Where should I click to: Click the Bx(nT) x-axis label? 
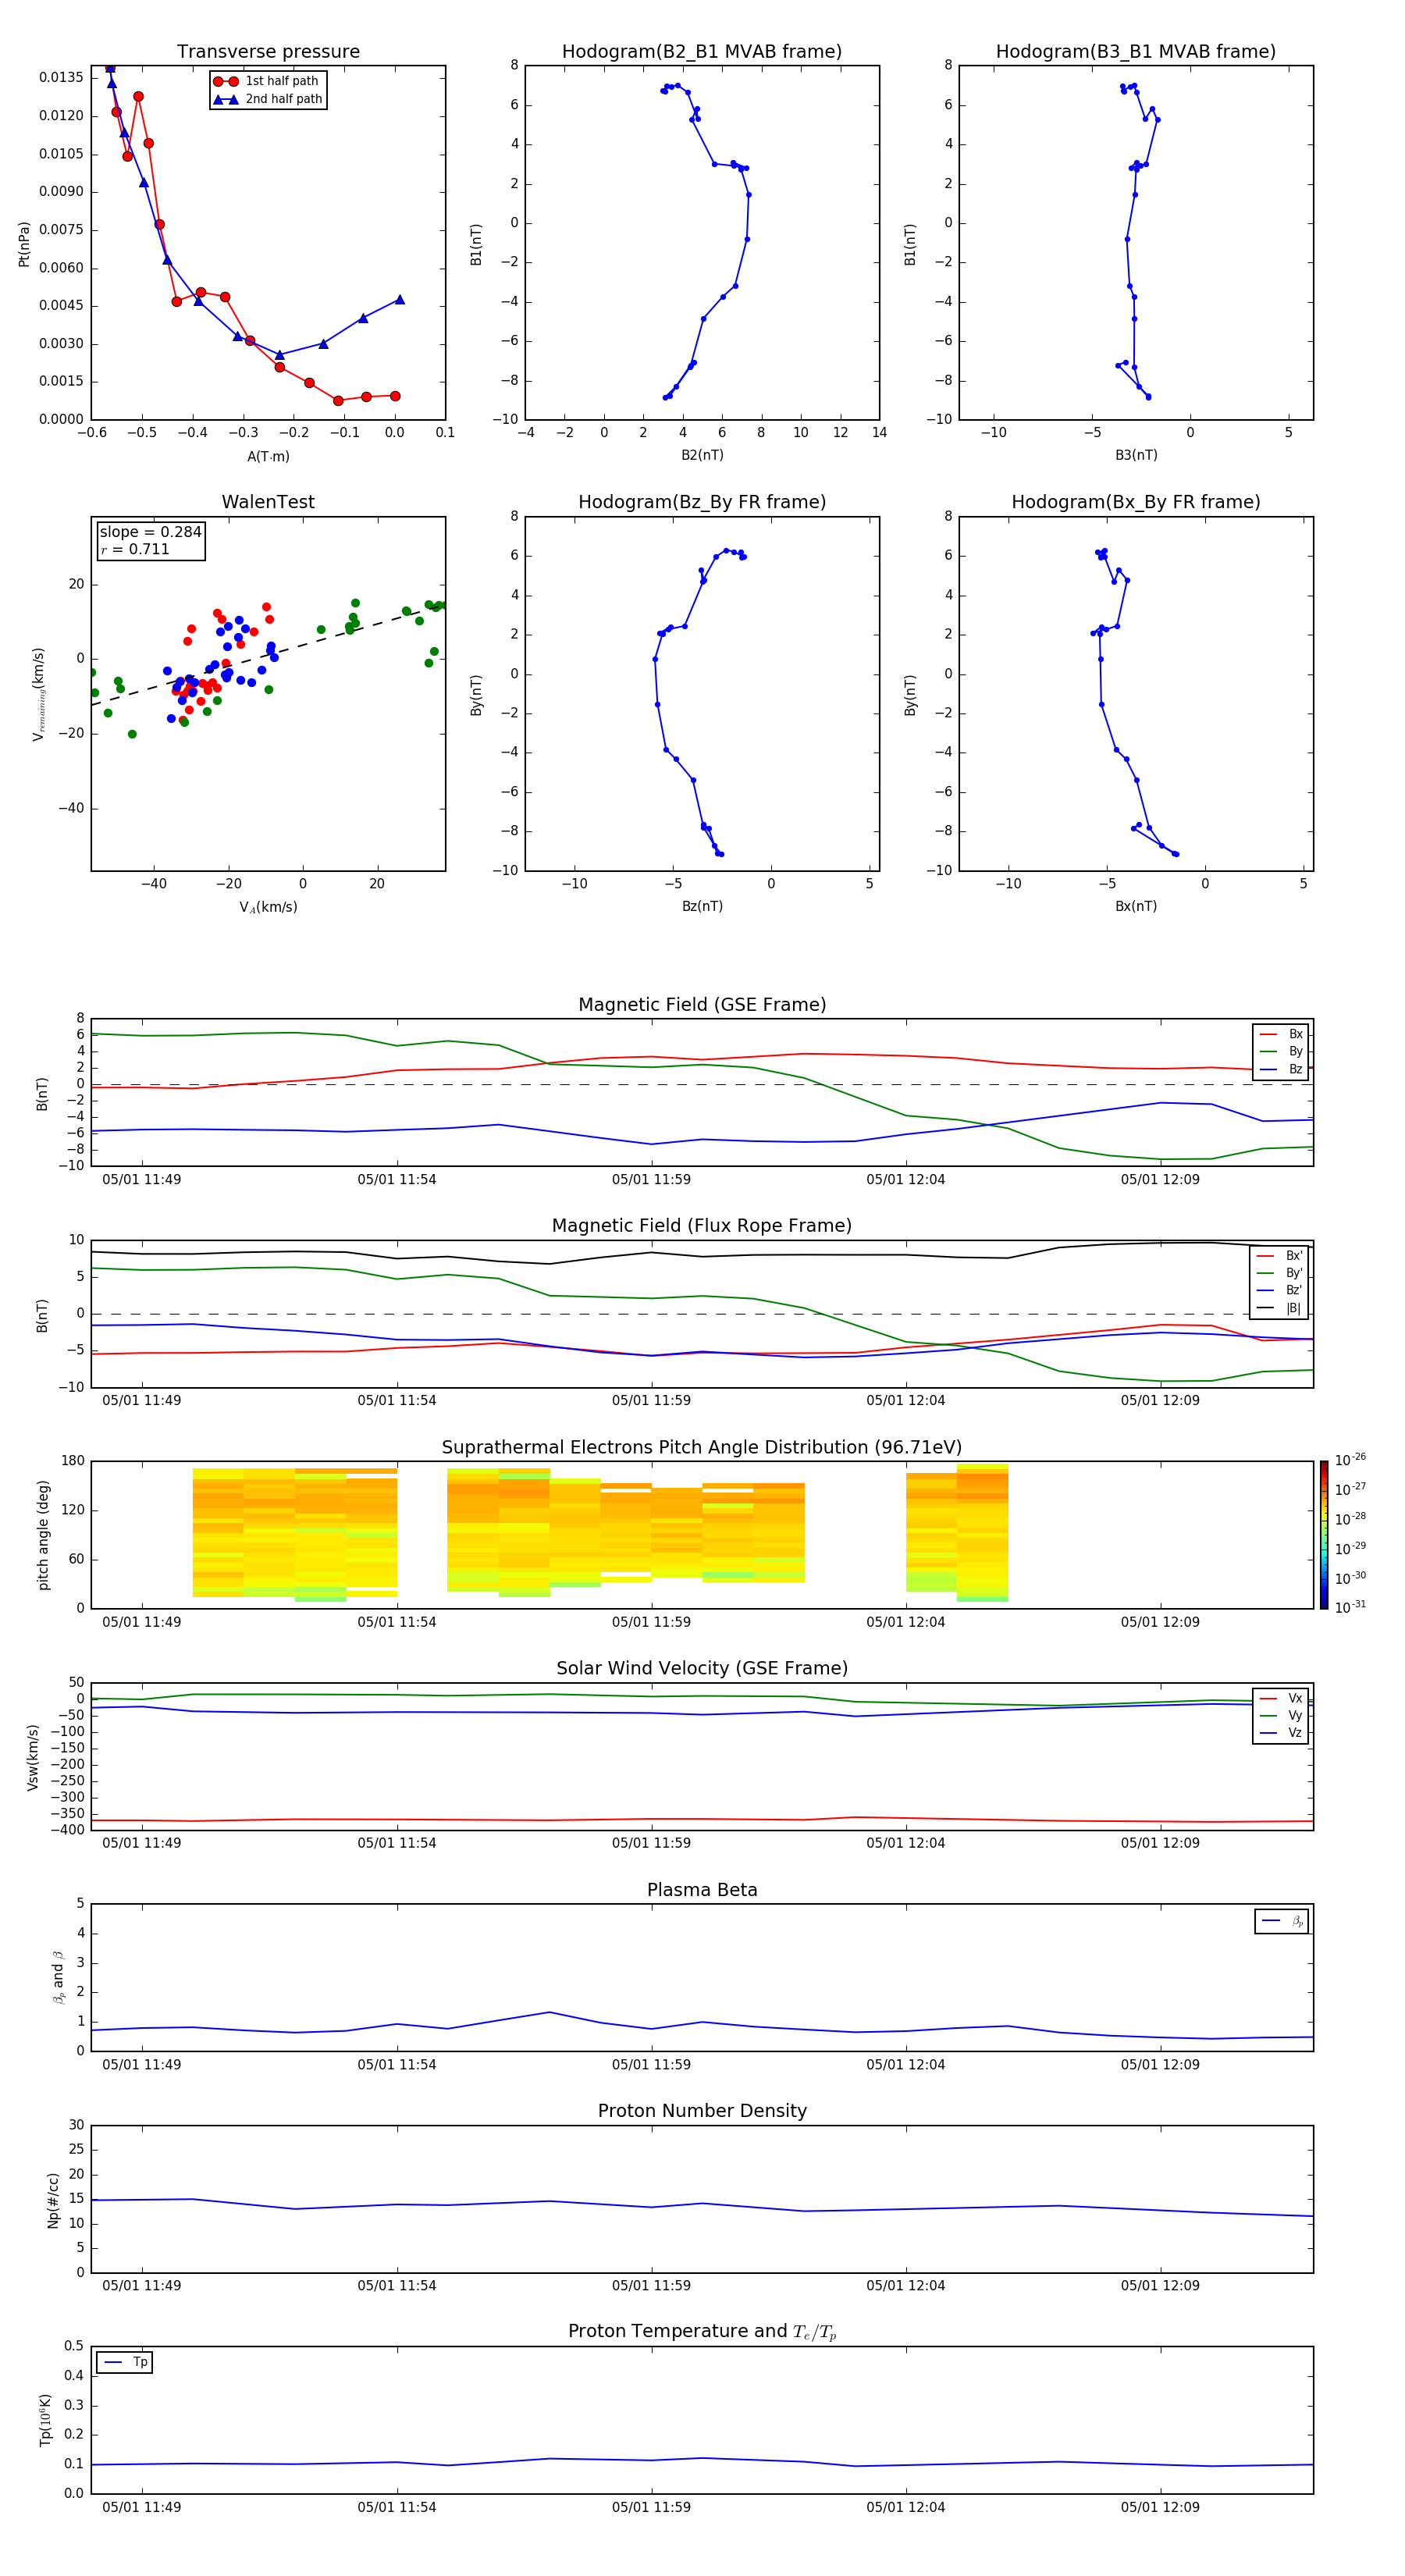click(x=1136, y=906)
